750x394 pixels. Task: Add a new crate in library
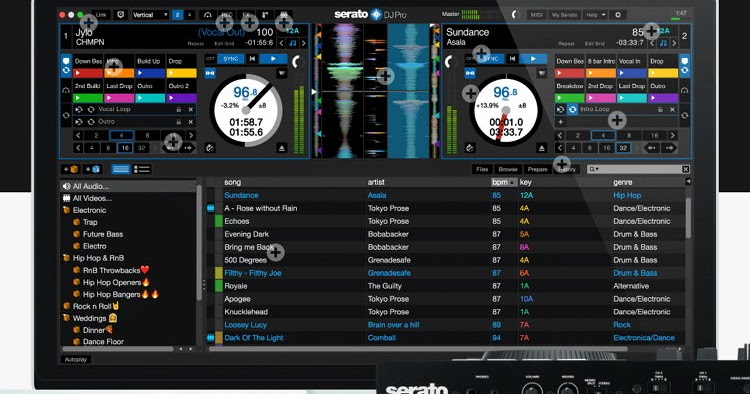(71, 169)
